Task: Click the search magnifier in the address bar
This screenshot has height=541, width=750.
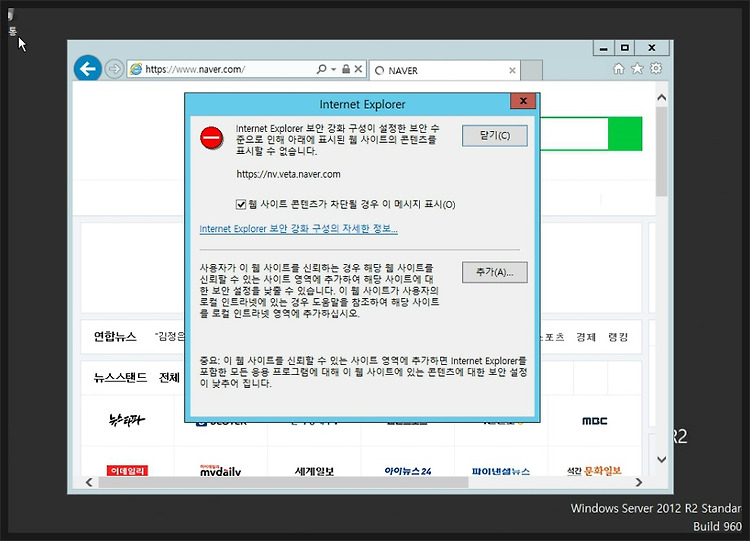Action: coord(321,69)
